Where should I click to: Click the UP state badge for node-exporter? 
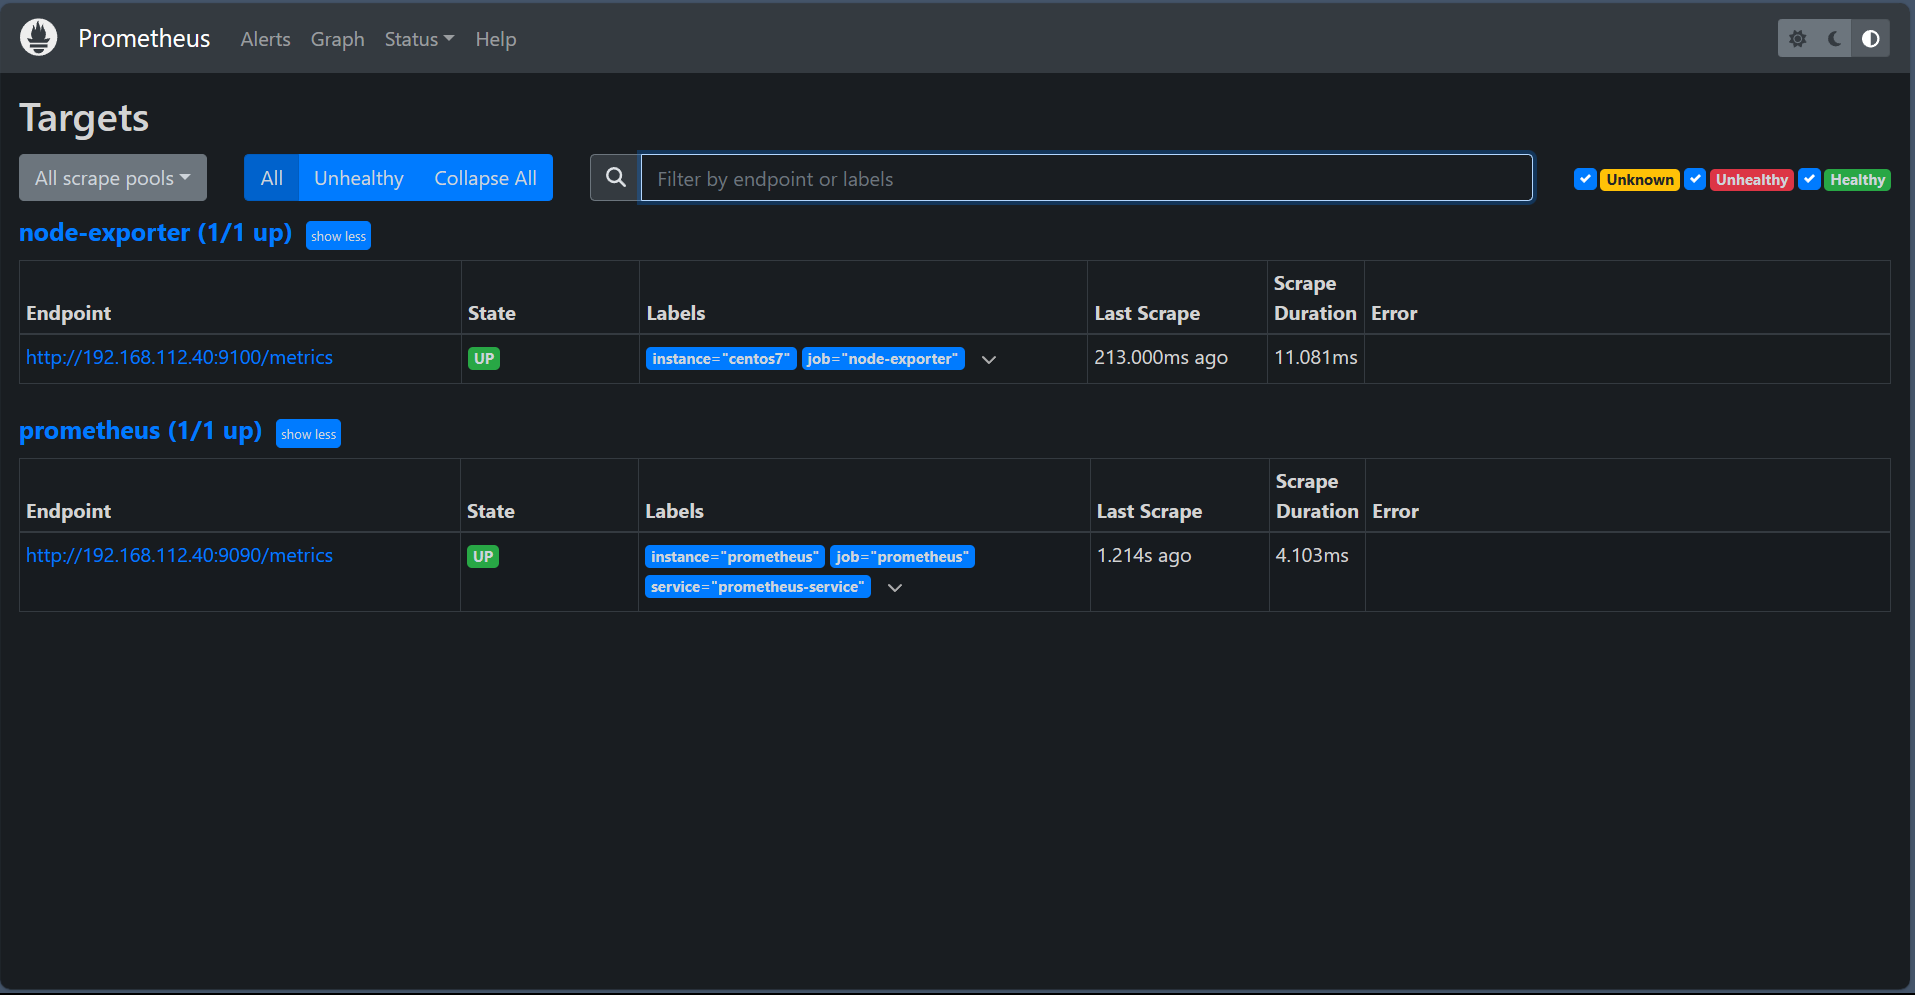point(484,358)
